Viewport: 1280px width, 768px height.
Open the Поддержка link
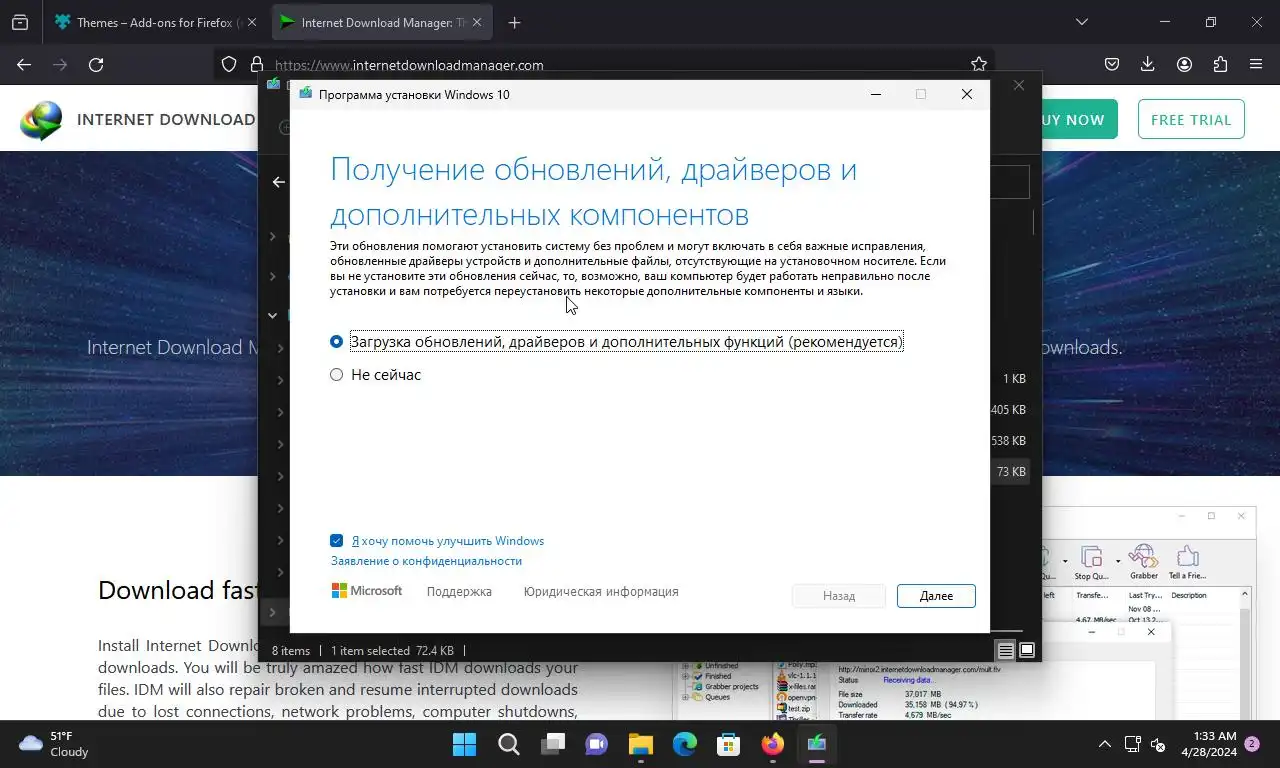point(459,592)
